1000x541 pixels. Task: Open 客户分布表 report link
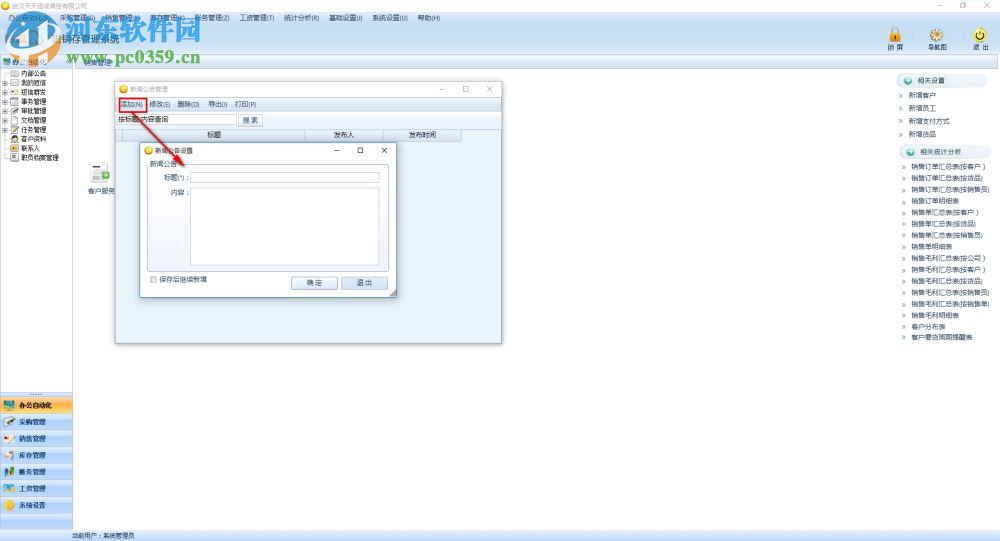click(929, 327)
